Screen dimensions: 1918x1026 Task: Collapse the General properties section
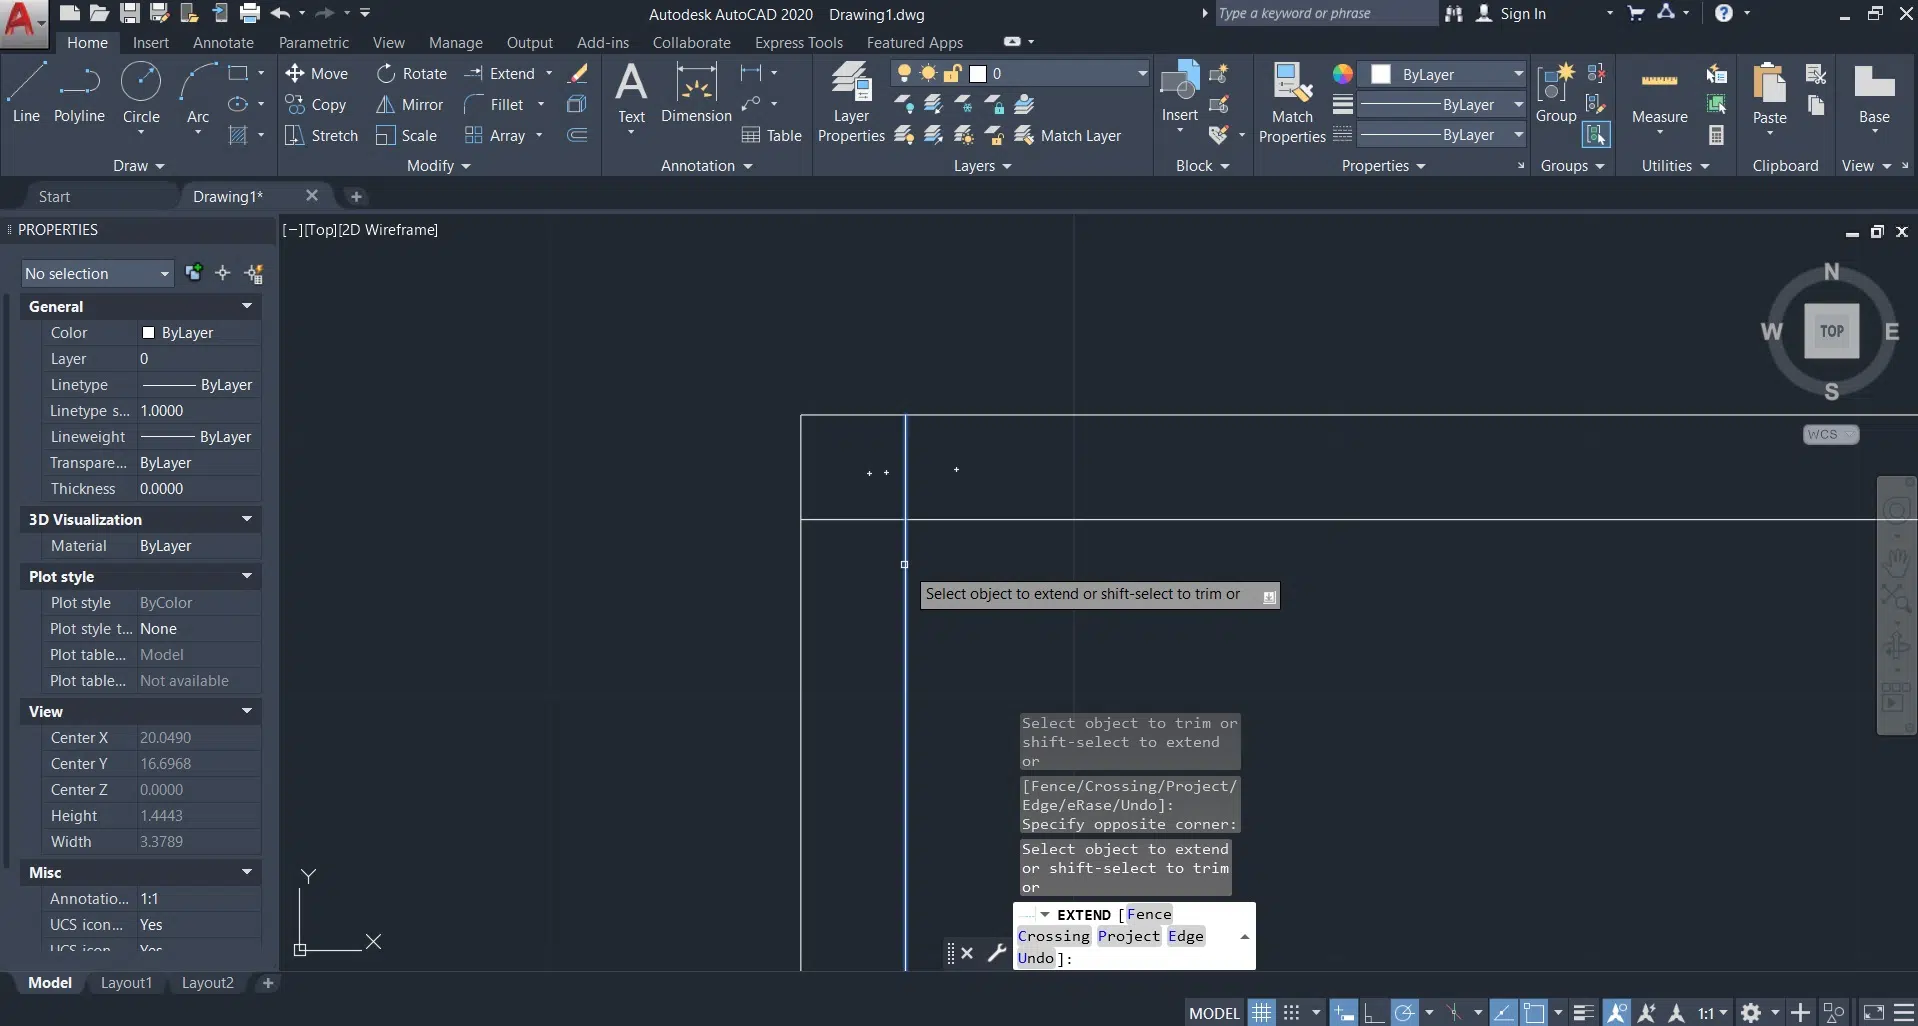tap(246, 306)
